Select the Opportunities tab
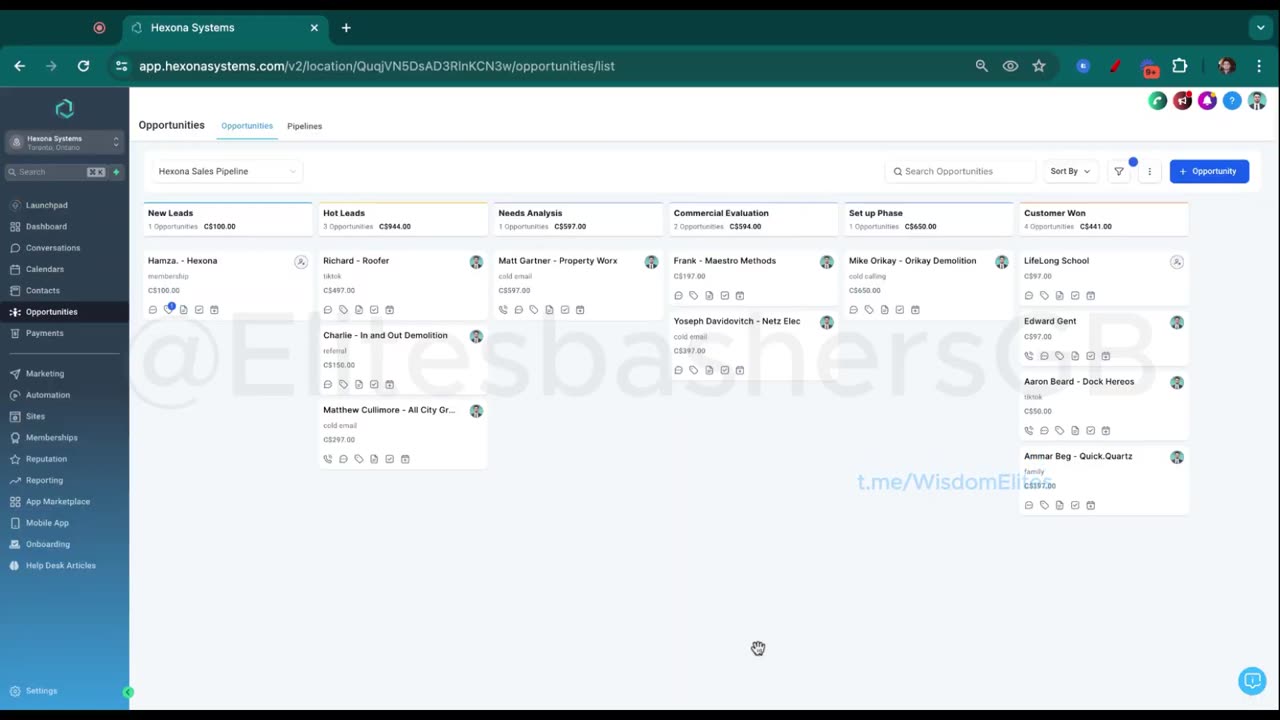 [x=247, y=126]
